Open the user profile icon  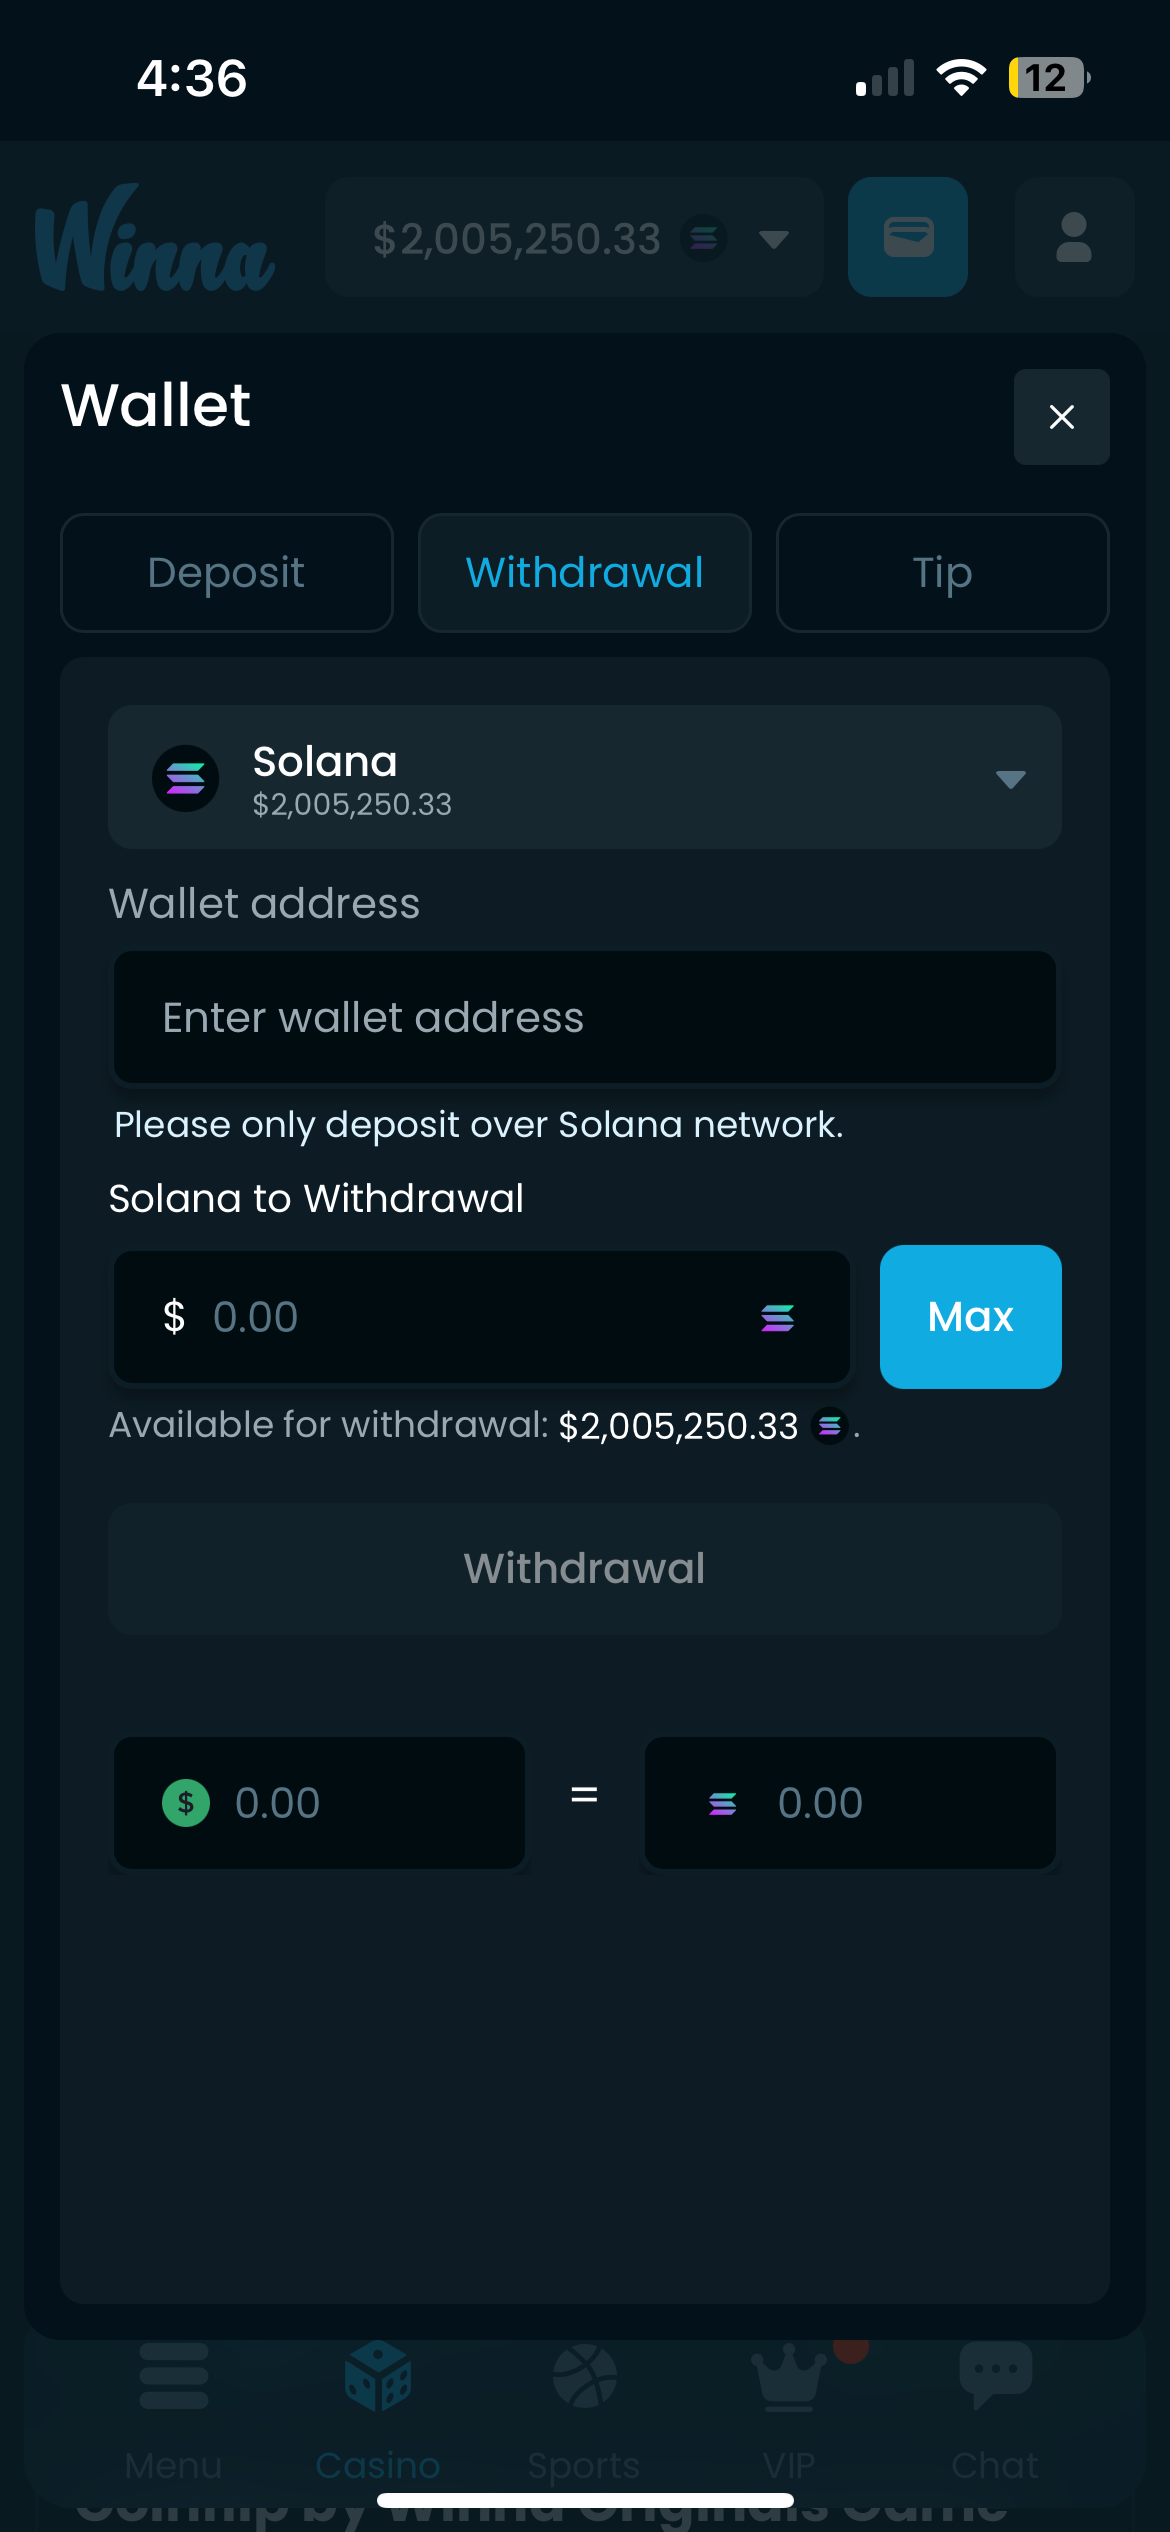(x=1073, y=238)
